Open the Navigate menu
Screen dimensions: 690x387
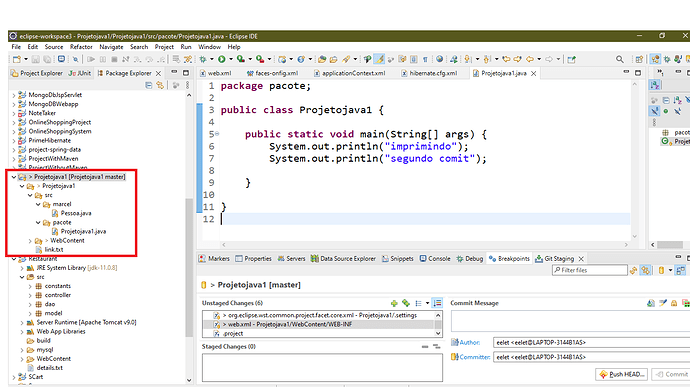[111, 47]
